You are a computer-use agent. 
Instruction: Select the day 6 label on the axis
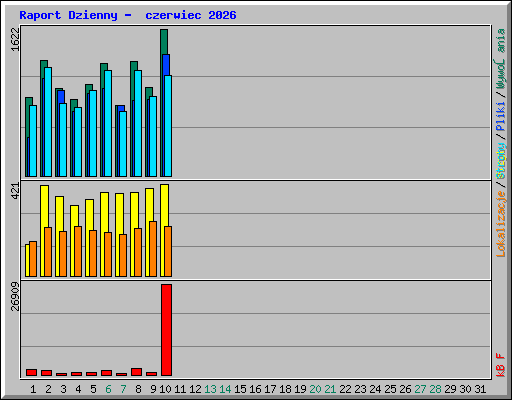pos(108,389)
